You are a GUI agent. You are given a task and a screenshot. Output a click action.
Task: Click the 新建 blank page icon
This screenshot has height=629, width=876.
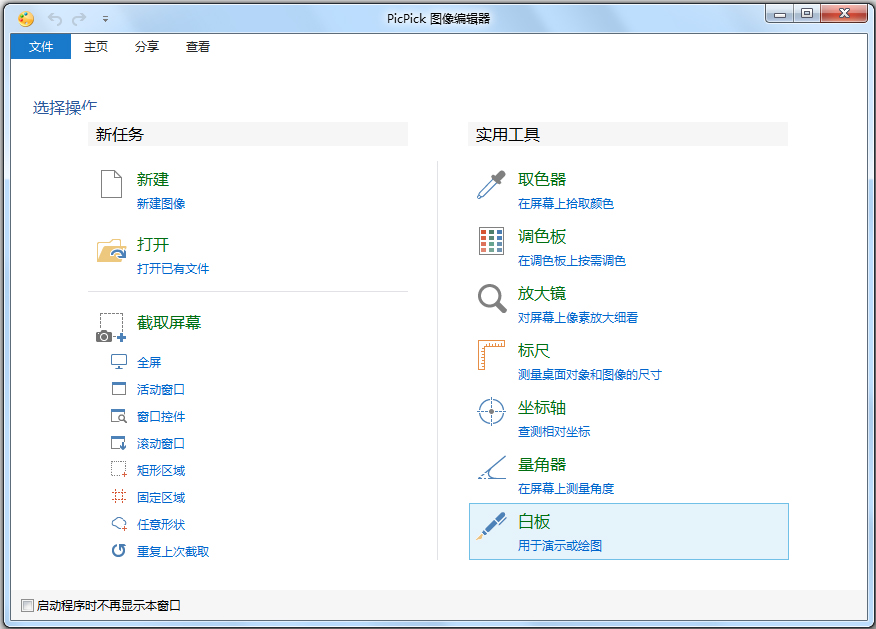[x=111, y=184]
